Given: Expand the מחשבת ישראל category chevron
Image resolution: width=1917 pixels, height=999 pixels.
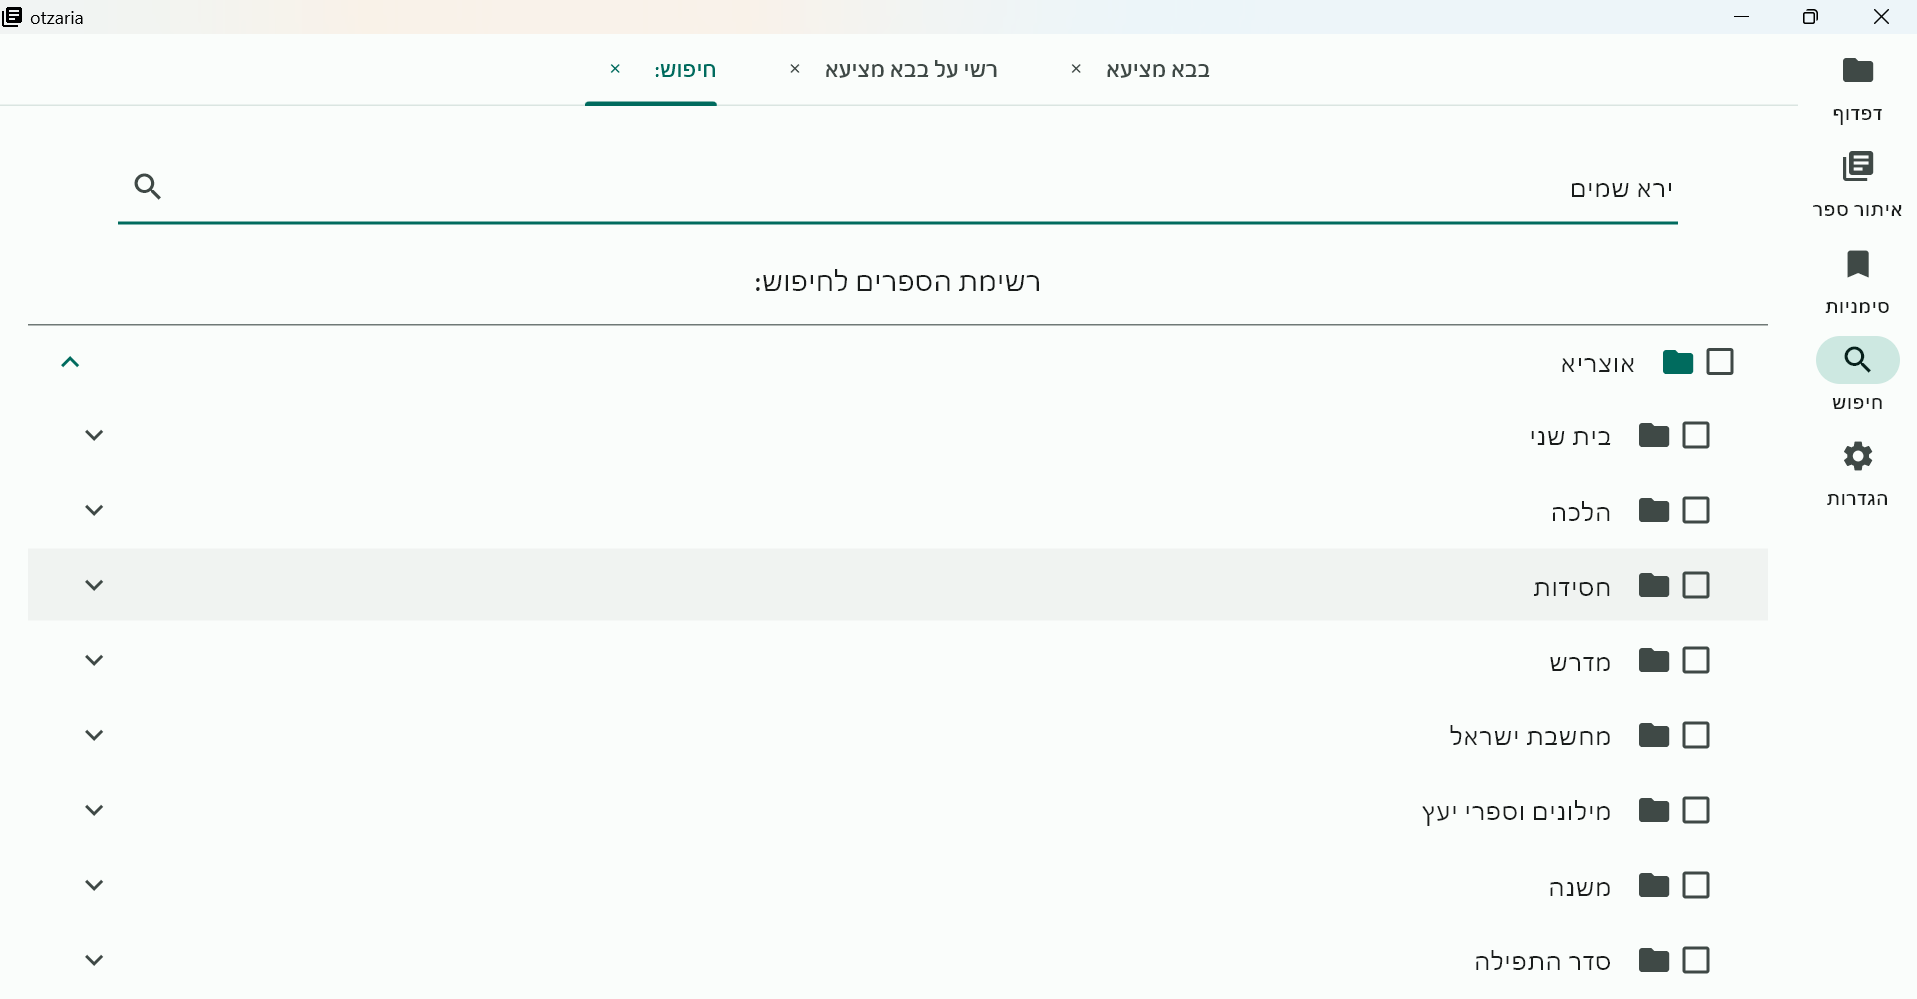Looking at the screenshot, I should 94,736.
